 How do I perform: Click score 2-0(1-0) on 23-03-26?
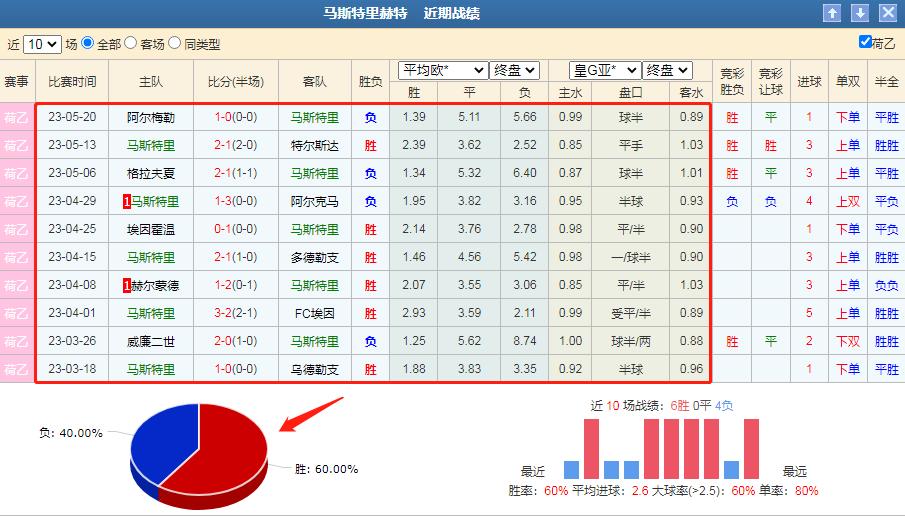(x=235, y=341)
